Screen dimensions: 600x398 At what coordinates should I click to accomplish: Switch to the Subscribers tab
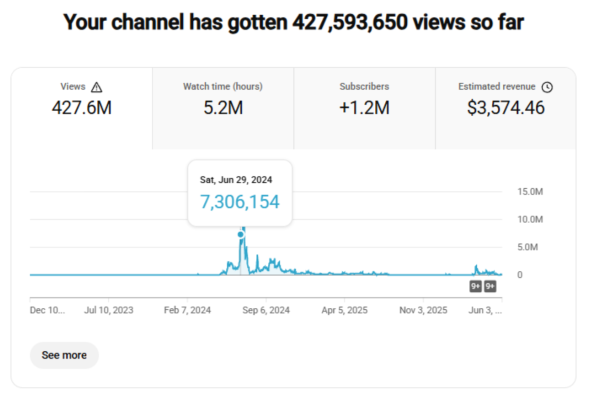coord(364,109)
